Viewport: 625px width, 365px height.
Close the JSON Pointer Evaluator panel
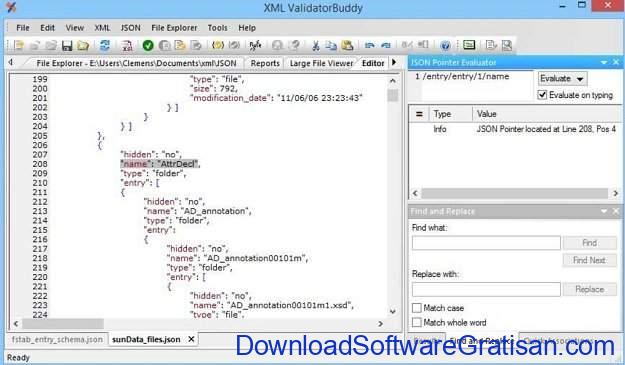tap(616, 62)
